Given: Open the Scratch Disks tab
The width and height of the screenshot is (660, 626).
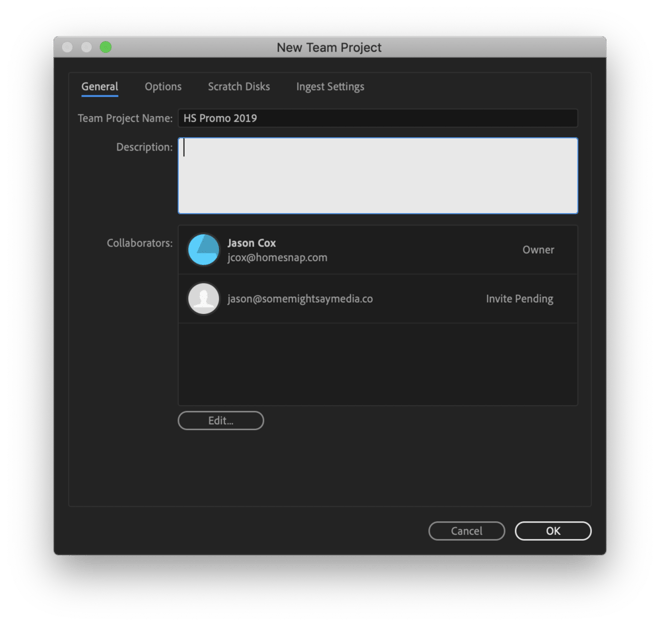Looking at the screenshot, I should (239, 87).
